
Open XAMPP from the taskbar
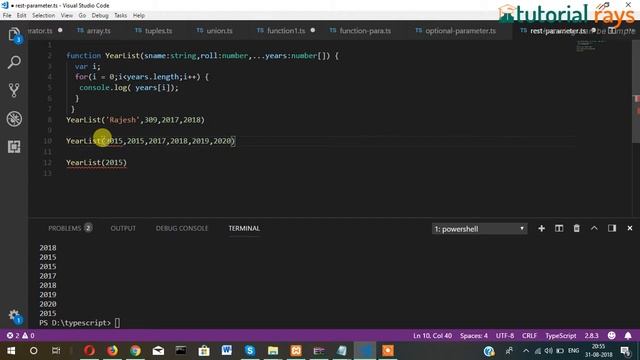[296, 351]
